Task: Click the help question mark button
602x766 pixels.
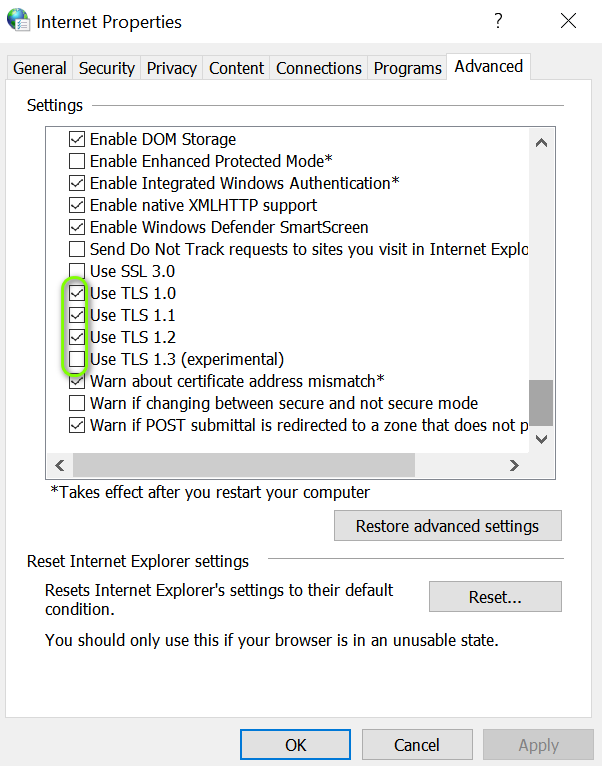Action: (x=498, y=21)
